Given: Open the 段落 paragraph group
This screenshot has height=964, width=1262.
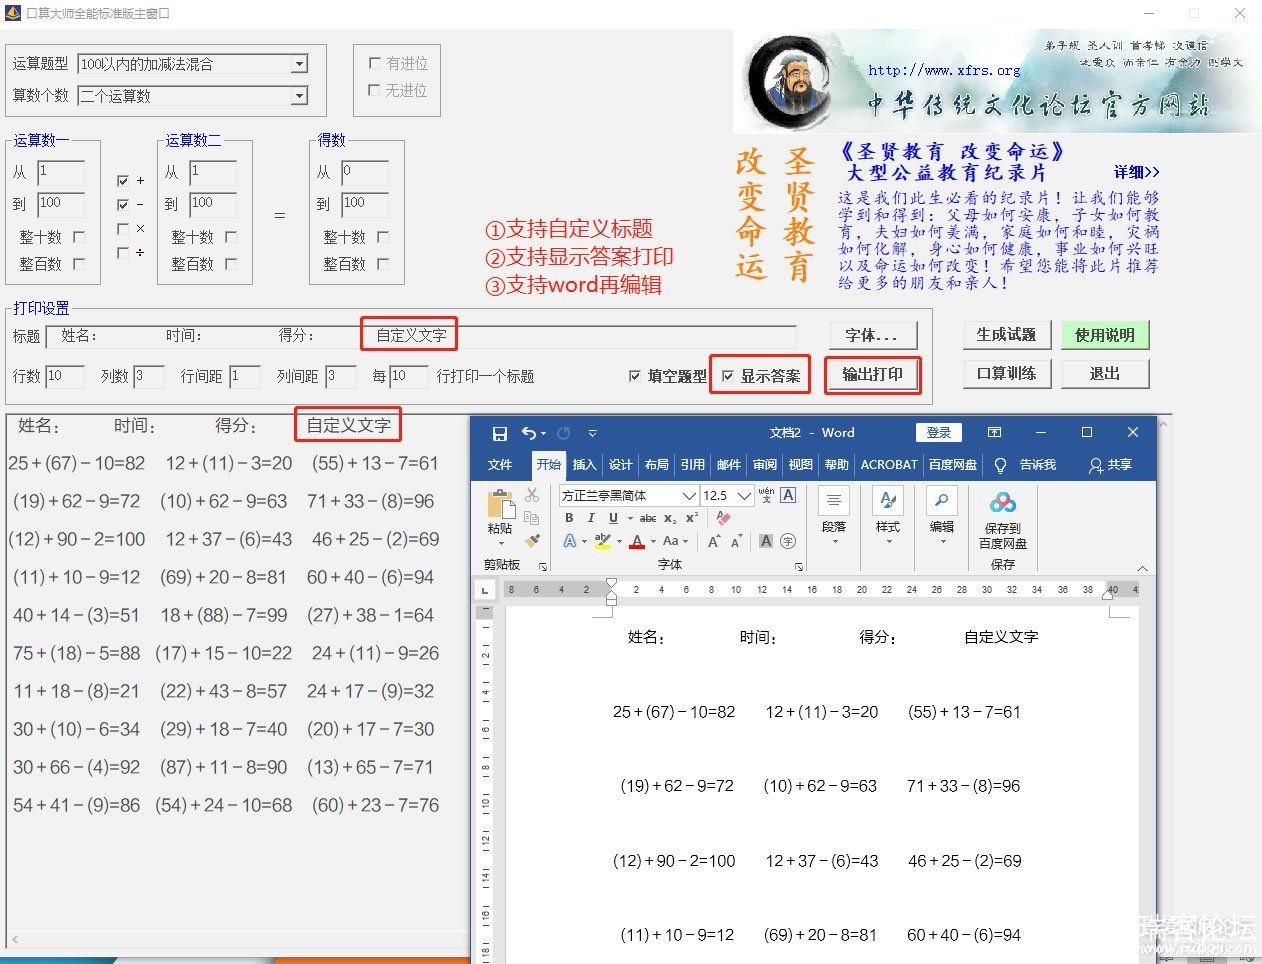Looking at the screenshot, I should (834, 515).
